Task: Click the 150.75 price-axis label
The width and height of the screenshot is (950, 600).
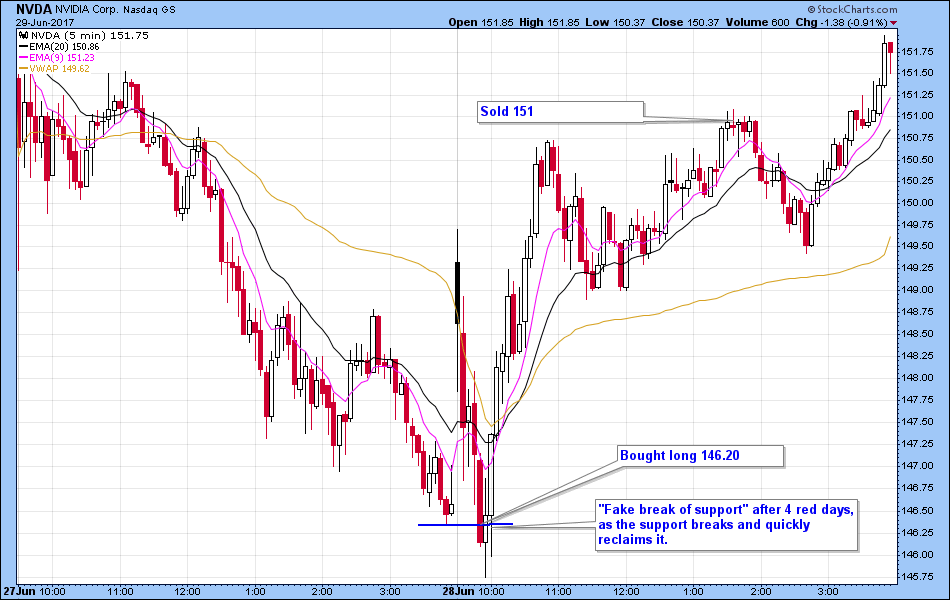Action: [917, 138]
